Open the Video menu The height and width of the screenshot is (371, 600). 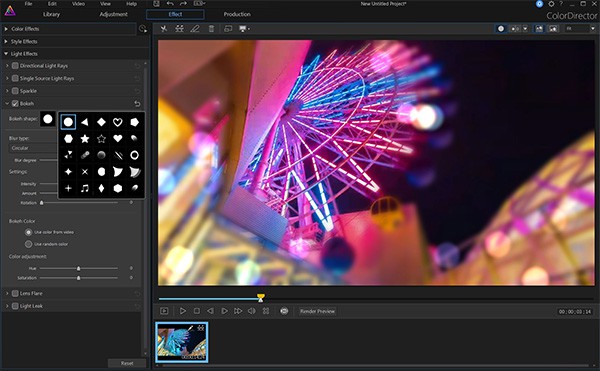coord(78,4)
